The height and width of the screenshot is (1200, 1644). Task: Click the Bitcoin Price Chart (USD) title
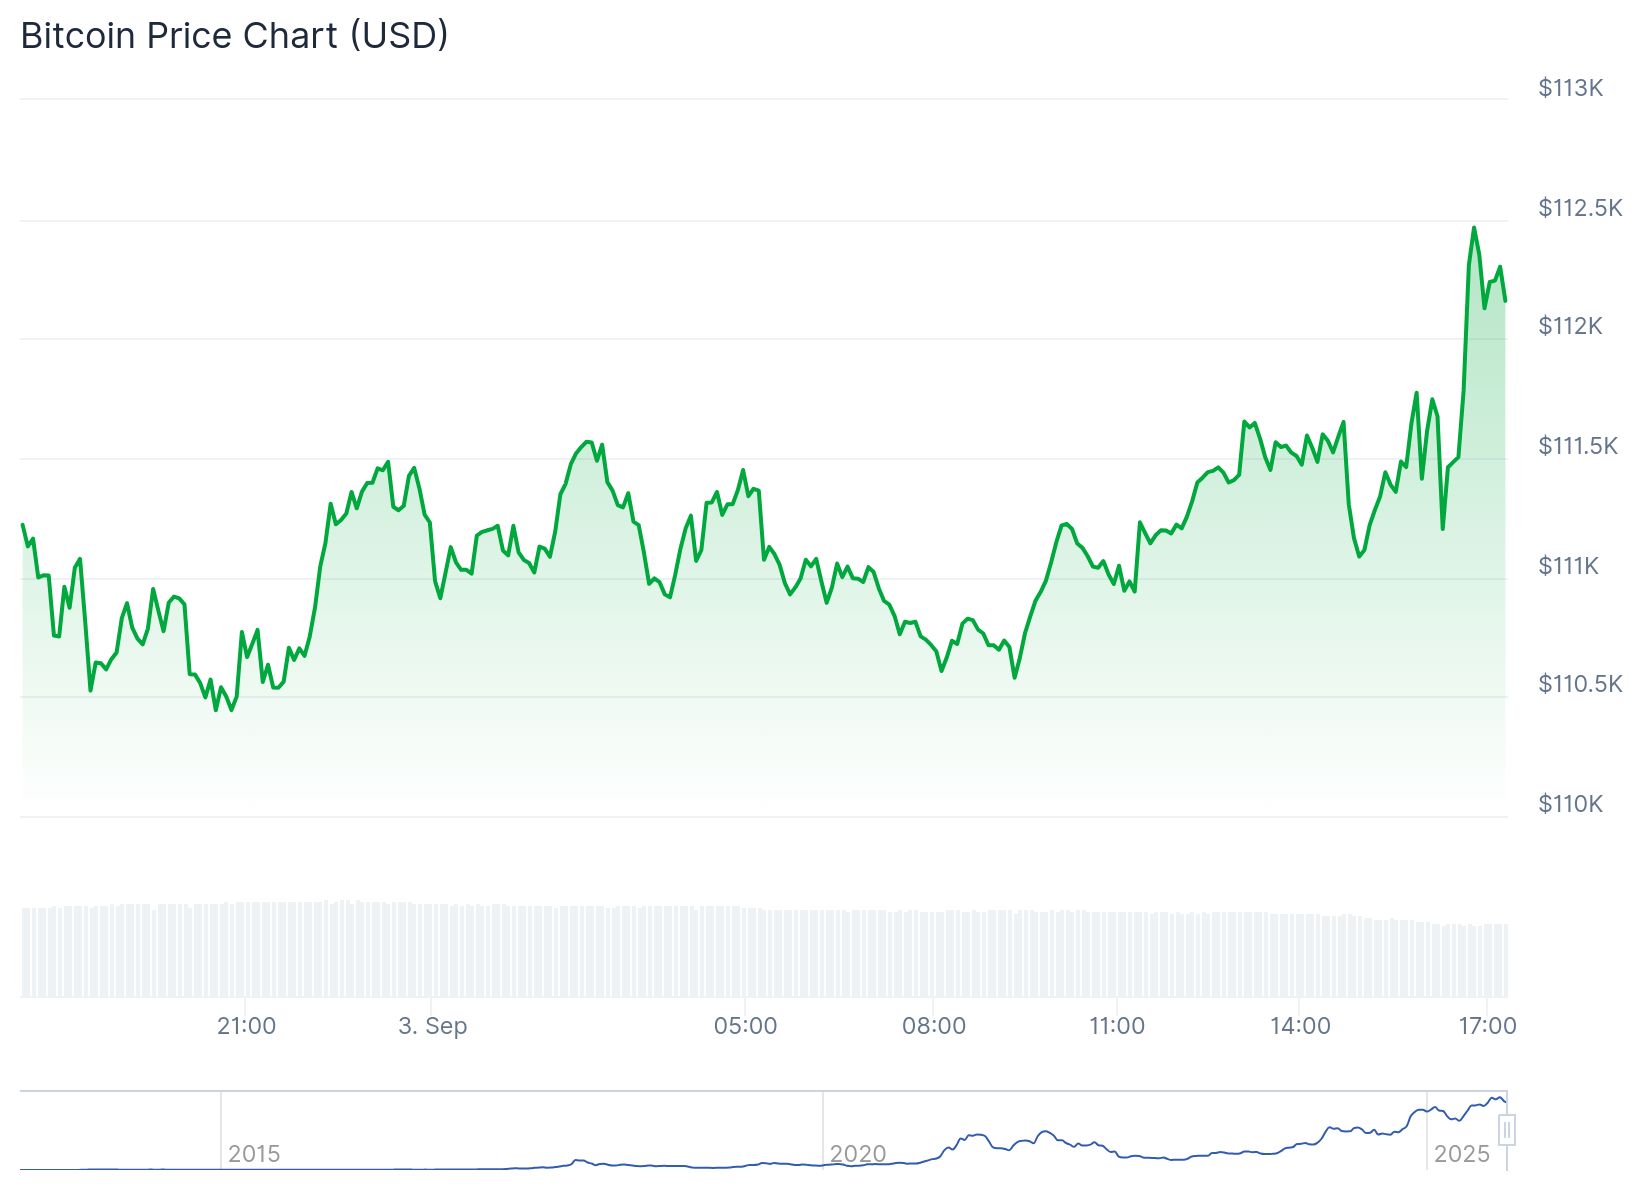point(234,36)
